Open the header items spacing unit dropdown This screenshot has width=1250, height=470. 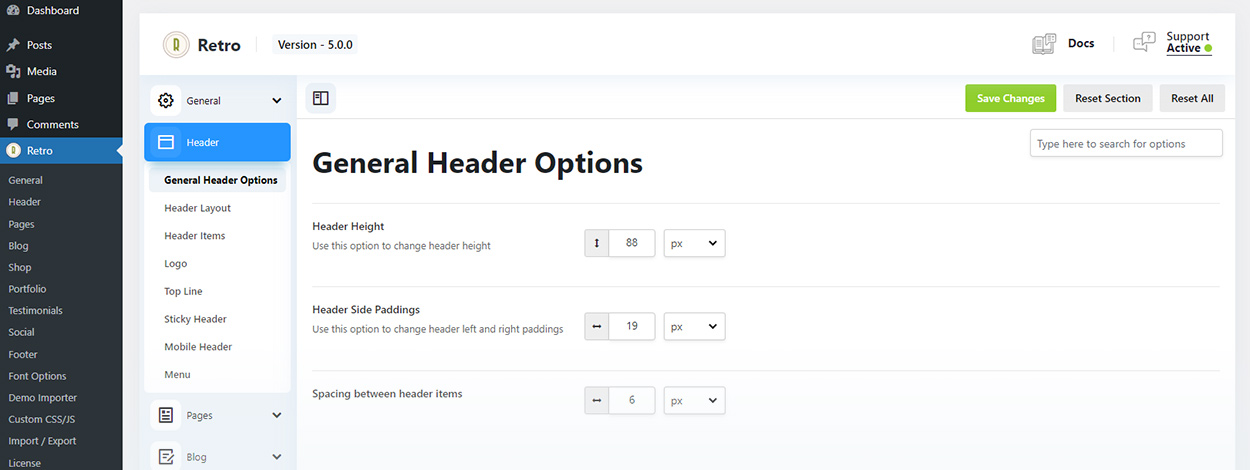(x=694, y=400)
